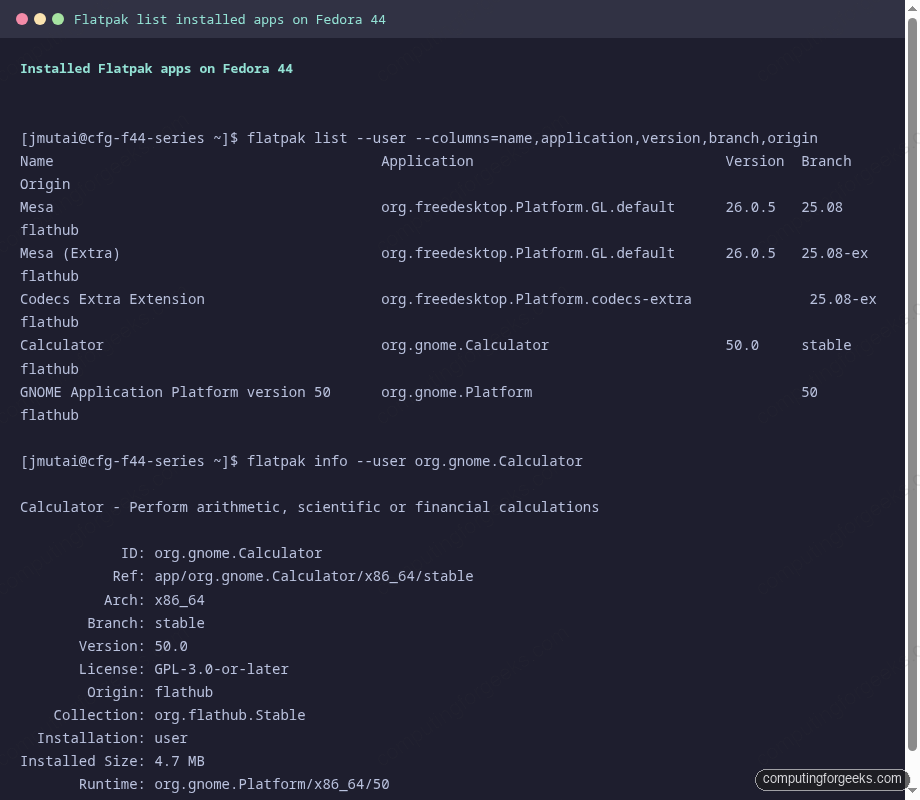Click the Installed Size value '4.7 MB'

click(180, 761)
